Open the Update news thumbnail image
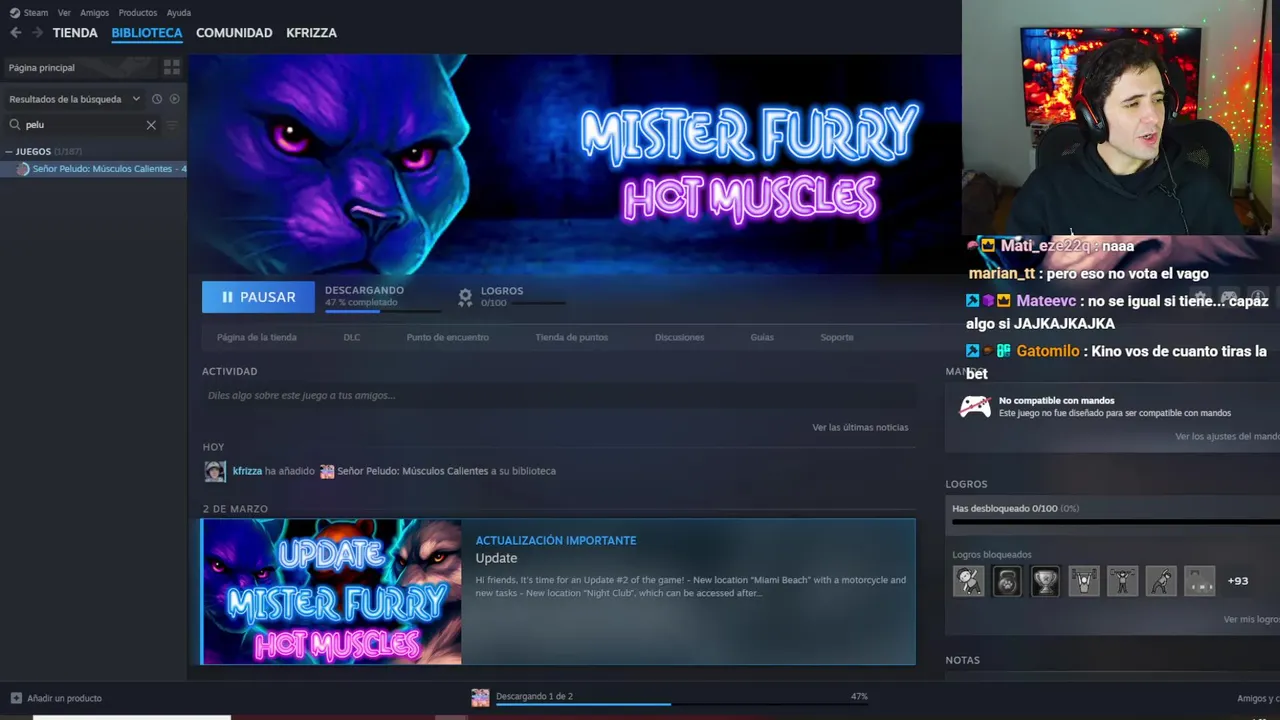Viewport: 1280px width, 720px height. tap(331, 591)
